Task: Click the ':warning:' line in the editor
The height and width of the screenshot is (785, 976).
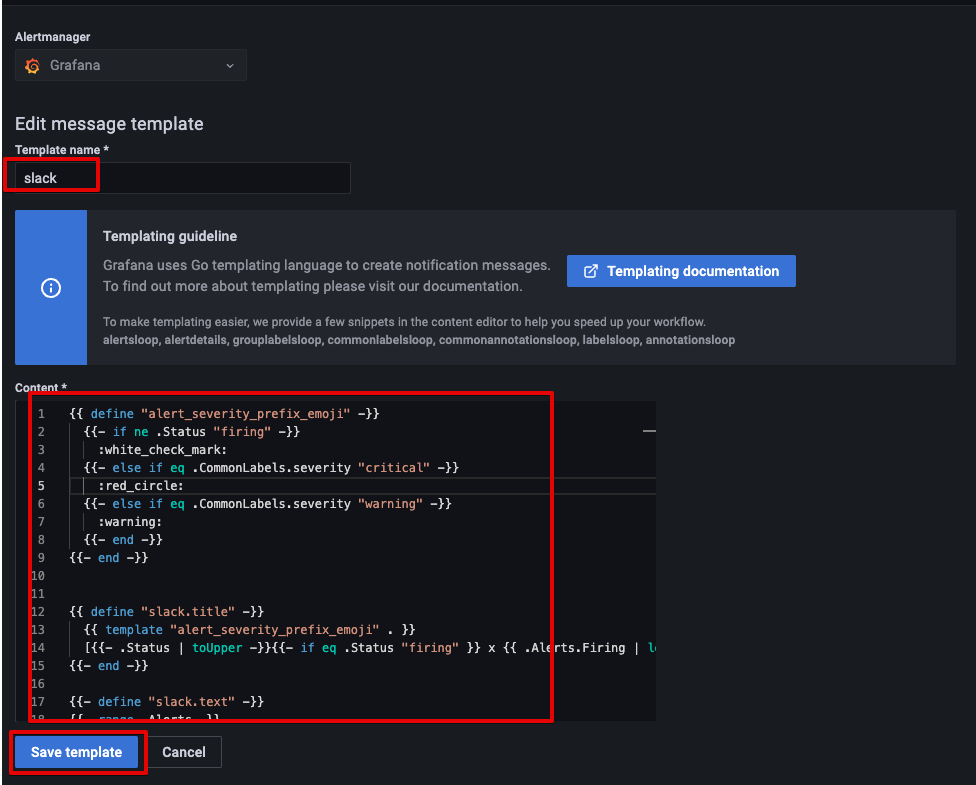Action: pos(130,522)
